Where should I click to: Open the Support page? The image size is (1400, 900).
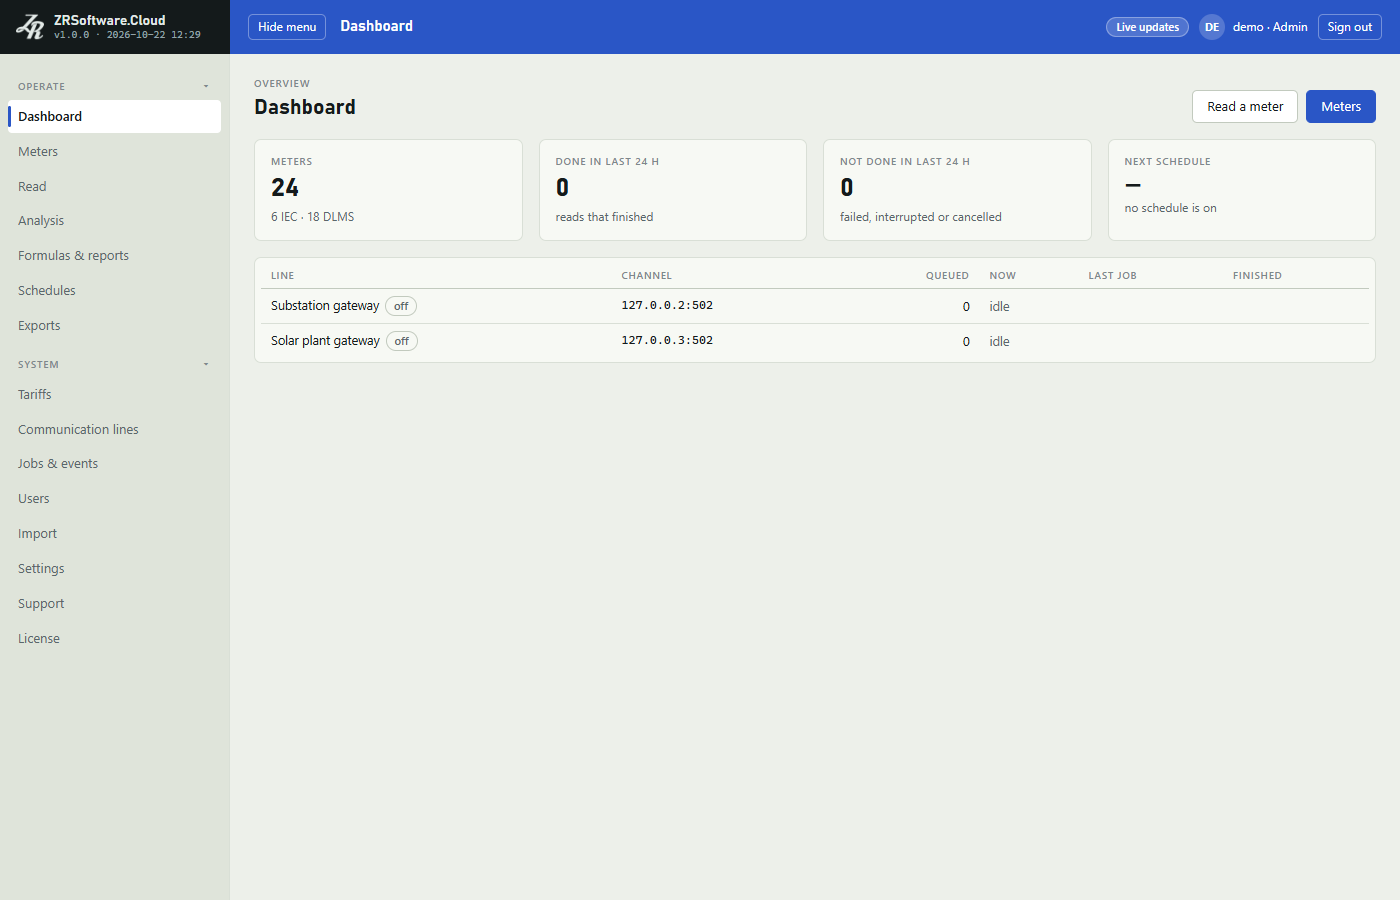115,603
